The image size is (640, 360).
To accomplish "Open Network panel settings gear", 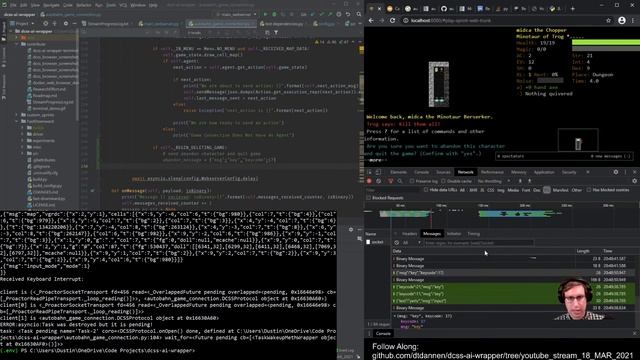I will 635,181.
